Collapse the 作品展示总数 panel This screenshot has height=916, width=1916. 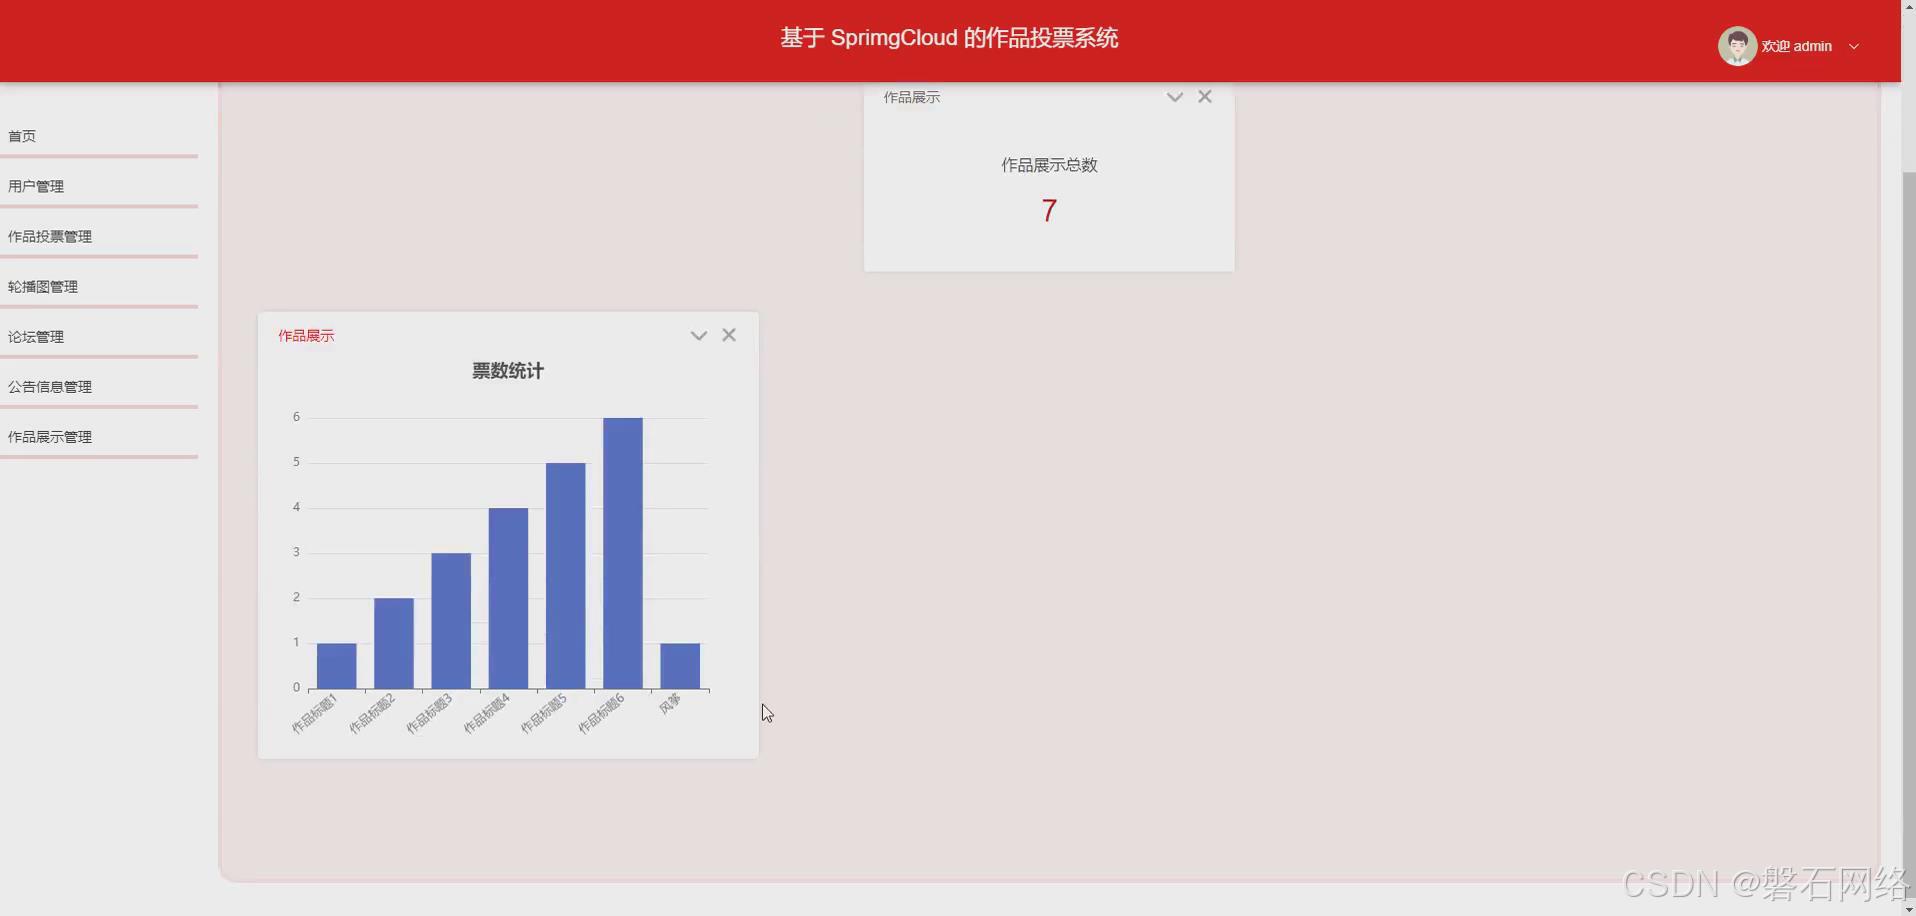click(x=1174, y=96)
